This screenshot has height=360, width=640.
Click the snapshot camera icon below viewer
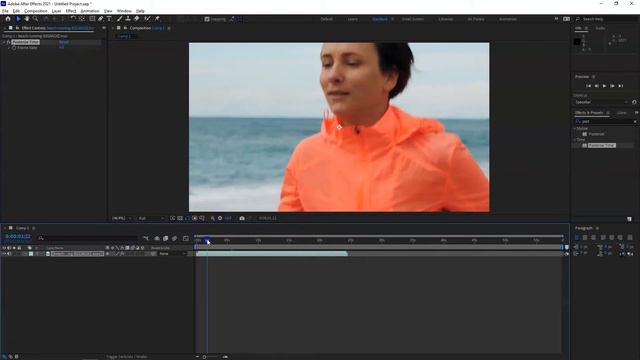[242, 218]
